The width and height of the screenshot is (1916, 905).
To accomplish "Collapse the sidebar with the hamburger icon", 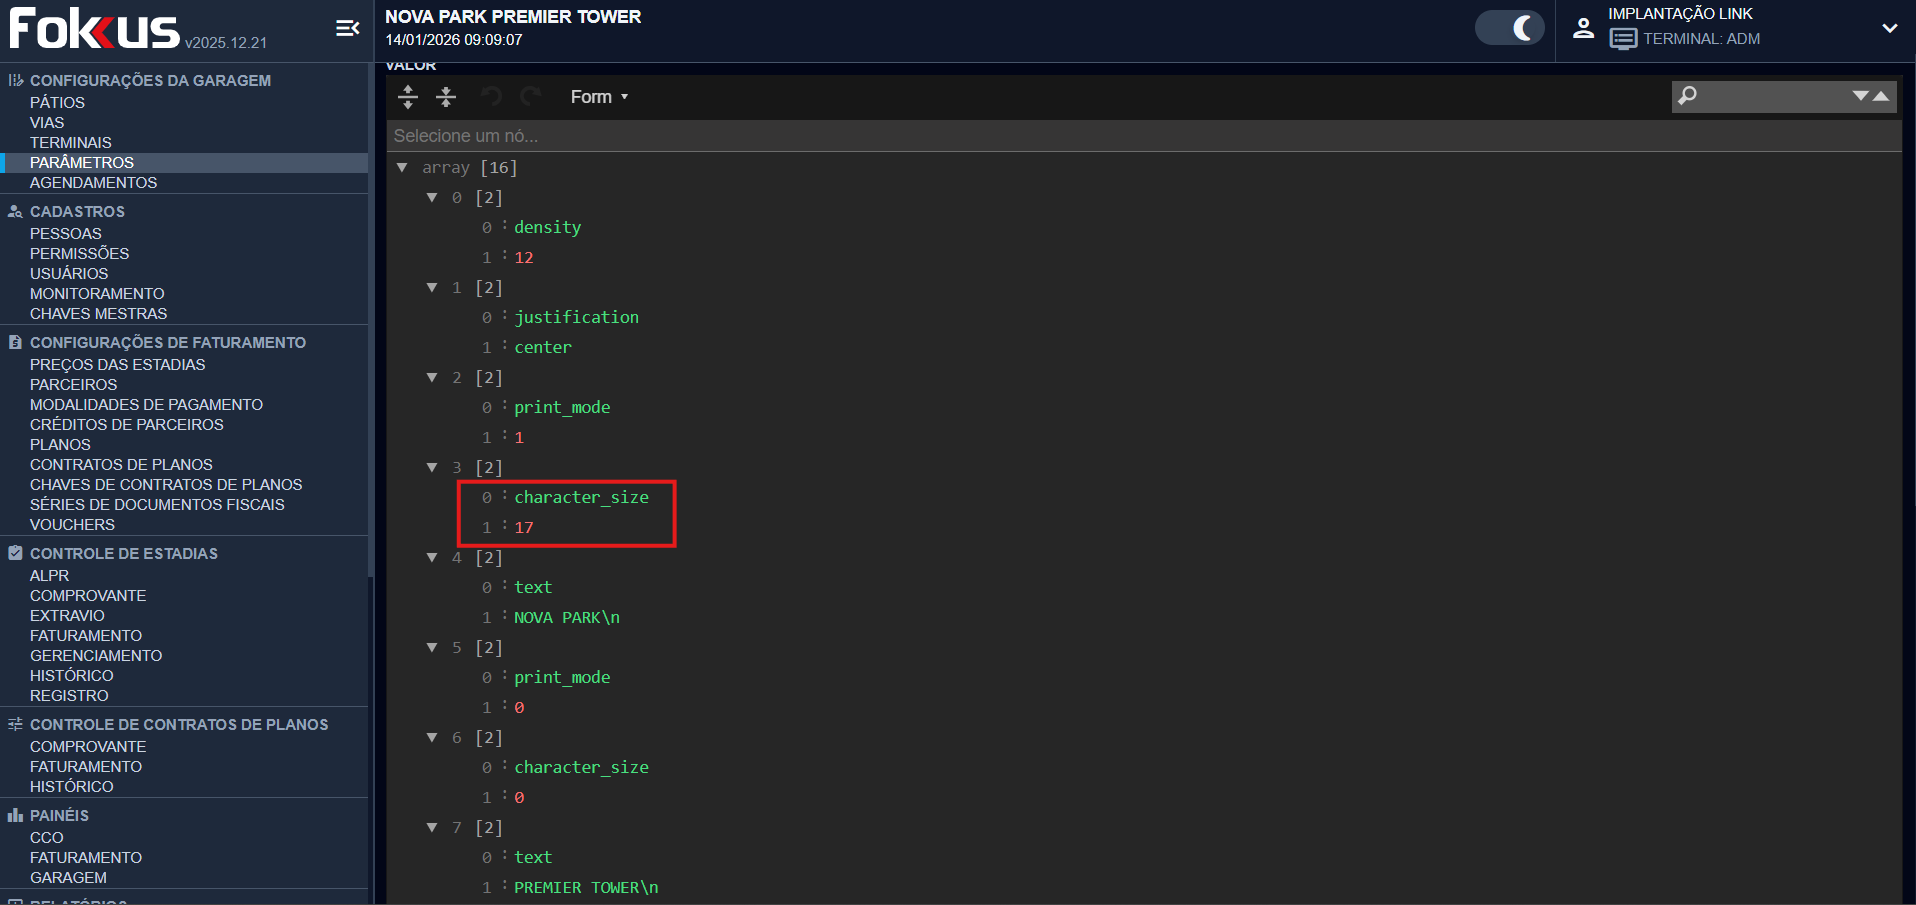I will pos(347,29).
